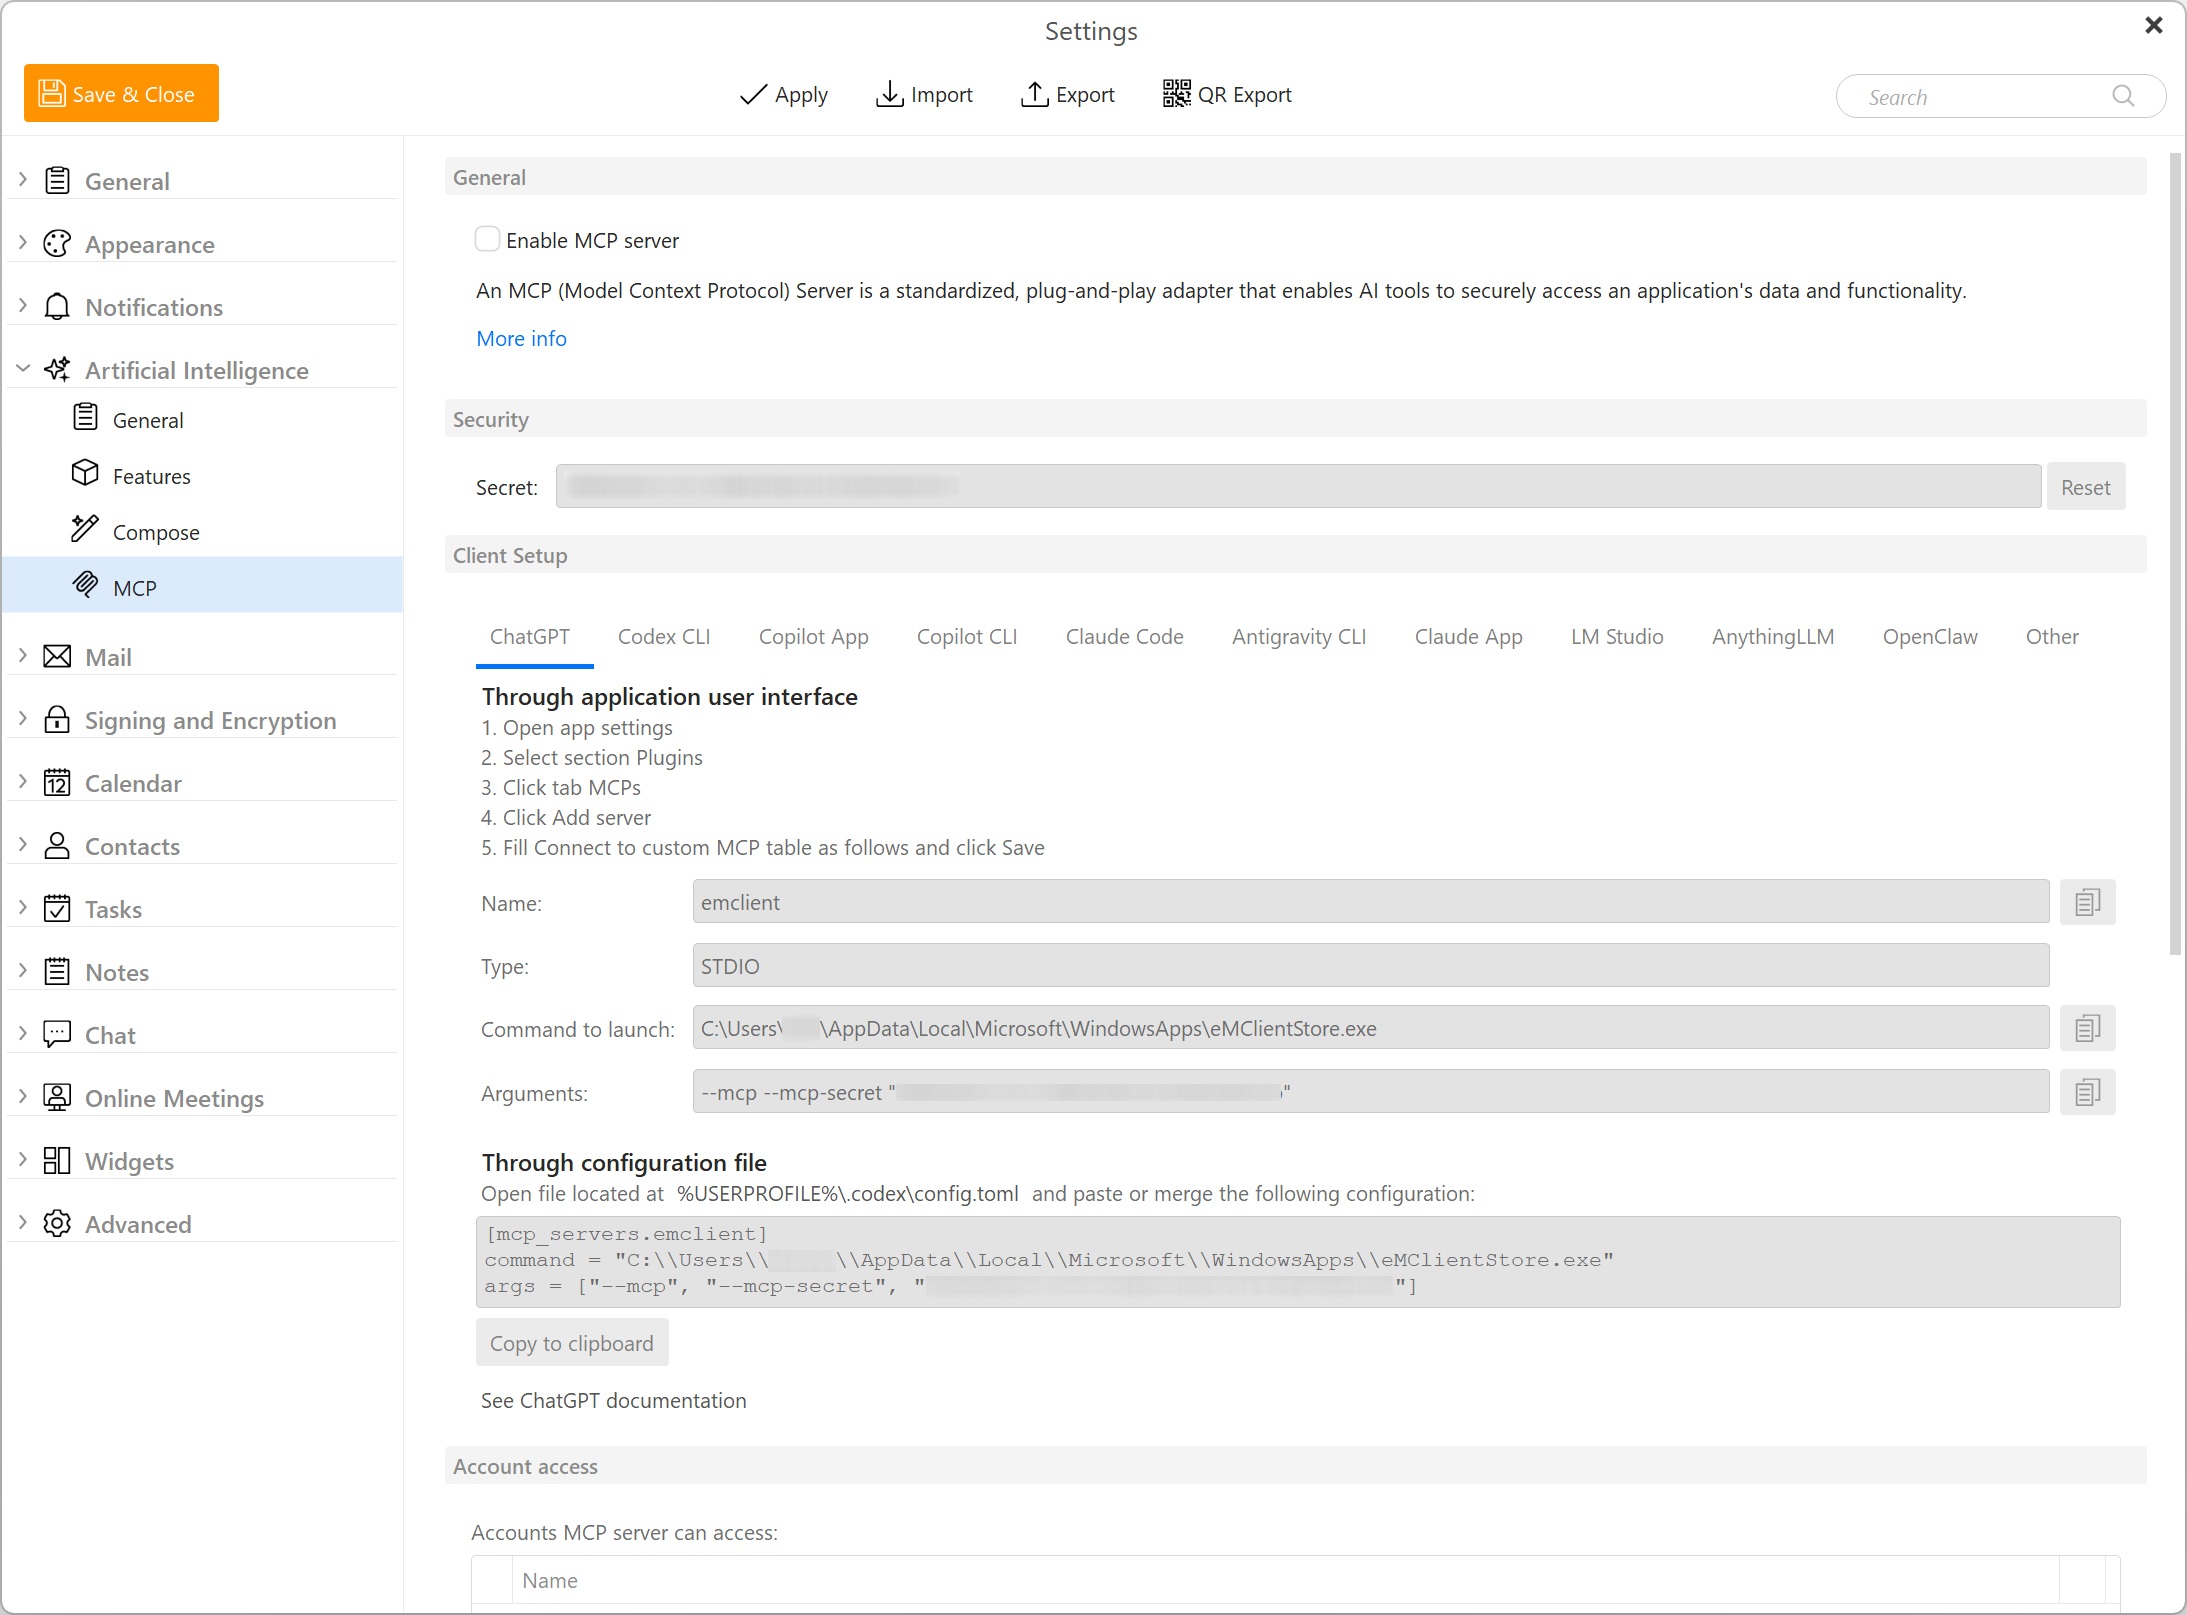This screenshot has height=1615, width=2187.
Task: Collapse the Artificial Intelligence section
Action: [x=23, y=369]
